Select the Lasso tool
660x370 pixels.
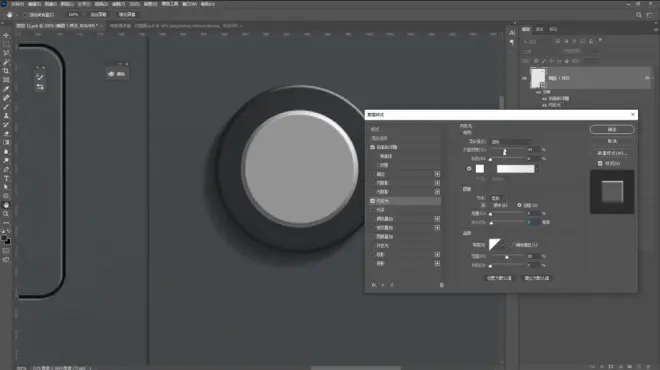pyautogui.click(x=6, y=53)
